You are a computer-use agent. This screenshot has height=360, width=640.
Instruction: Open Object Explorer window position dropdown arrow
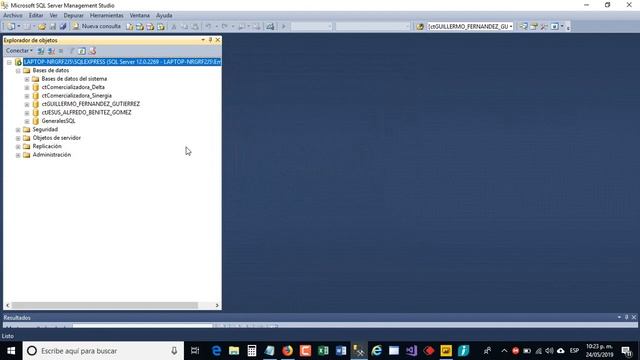(203, 40)
